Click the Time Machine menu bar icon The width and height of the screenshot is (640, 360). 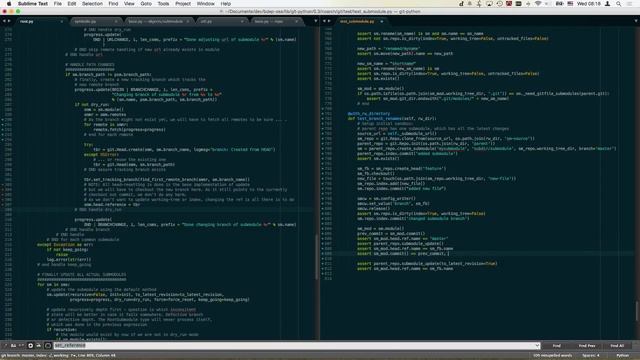coord(499,4)
